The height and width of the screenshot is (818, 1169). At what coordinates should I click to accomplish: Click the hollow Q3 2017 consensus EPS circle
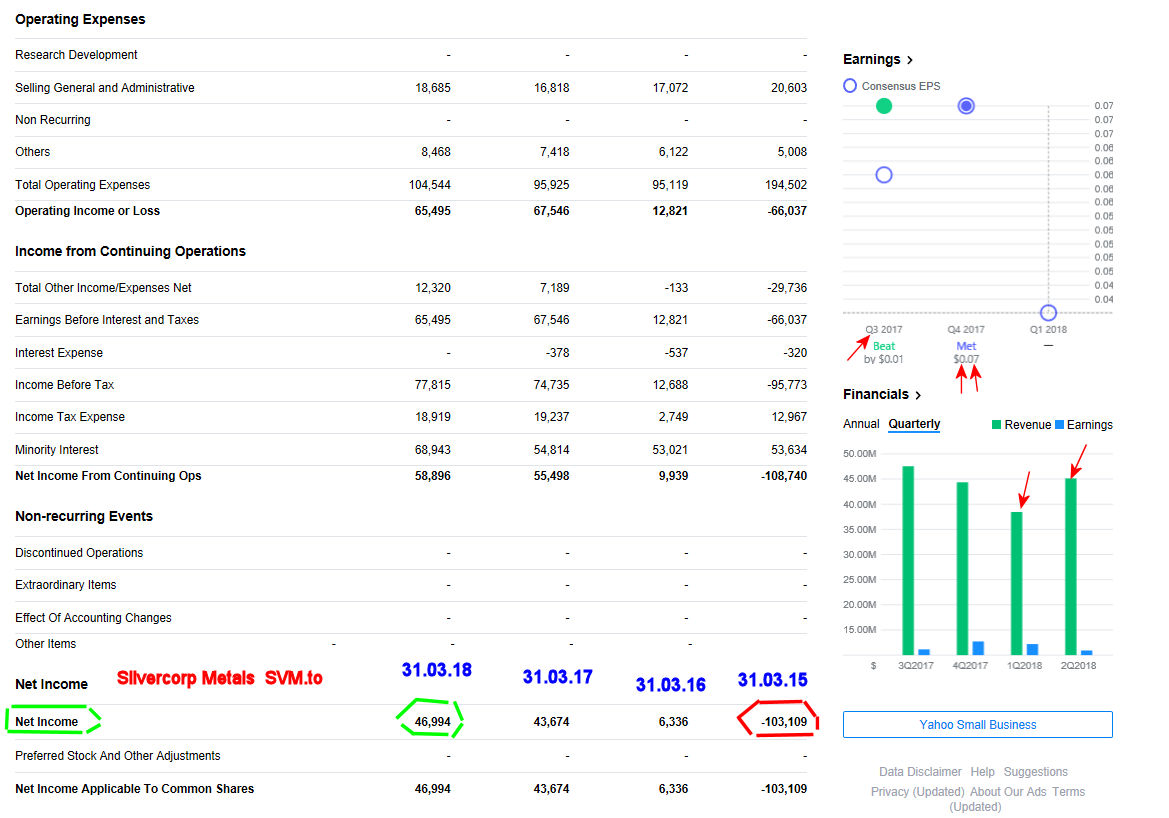(x=883, y=175)
